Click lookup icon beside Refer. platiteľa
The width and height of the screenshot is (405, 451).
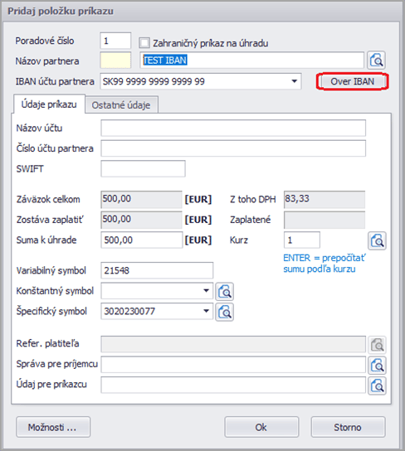pyautogui.click(x=377, y=345)
